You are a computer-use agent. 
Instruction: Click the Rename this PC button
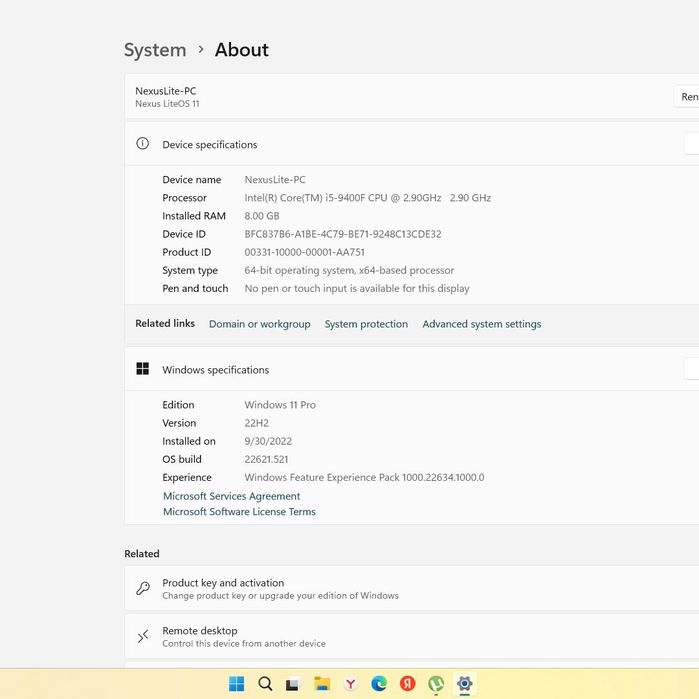pyautogui.click(x=687, y=97)
